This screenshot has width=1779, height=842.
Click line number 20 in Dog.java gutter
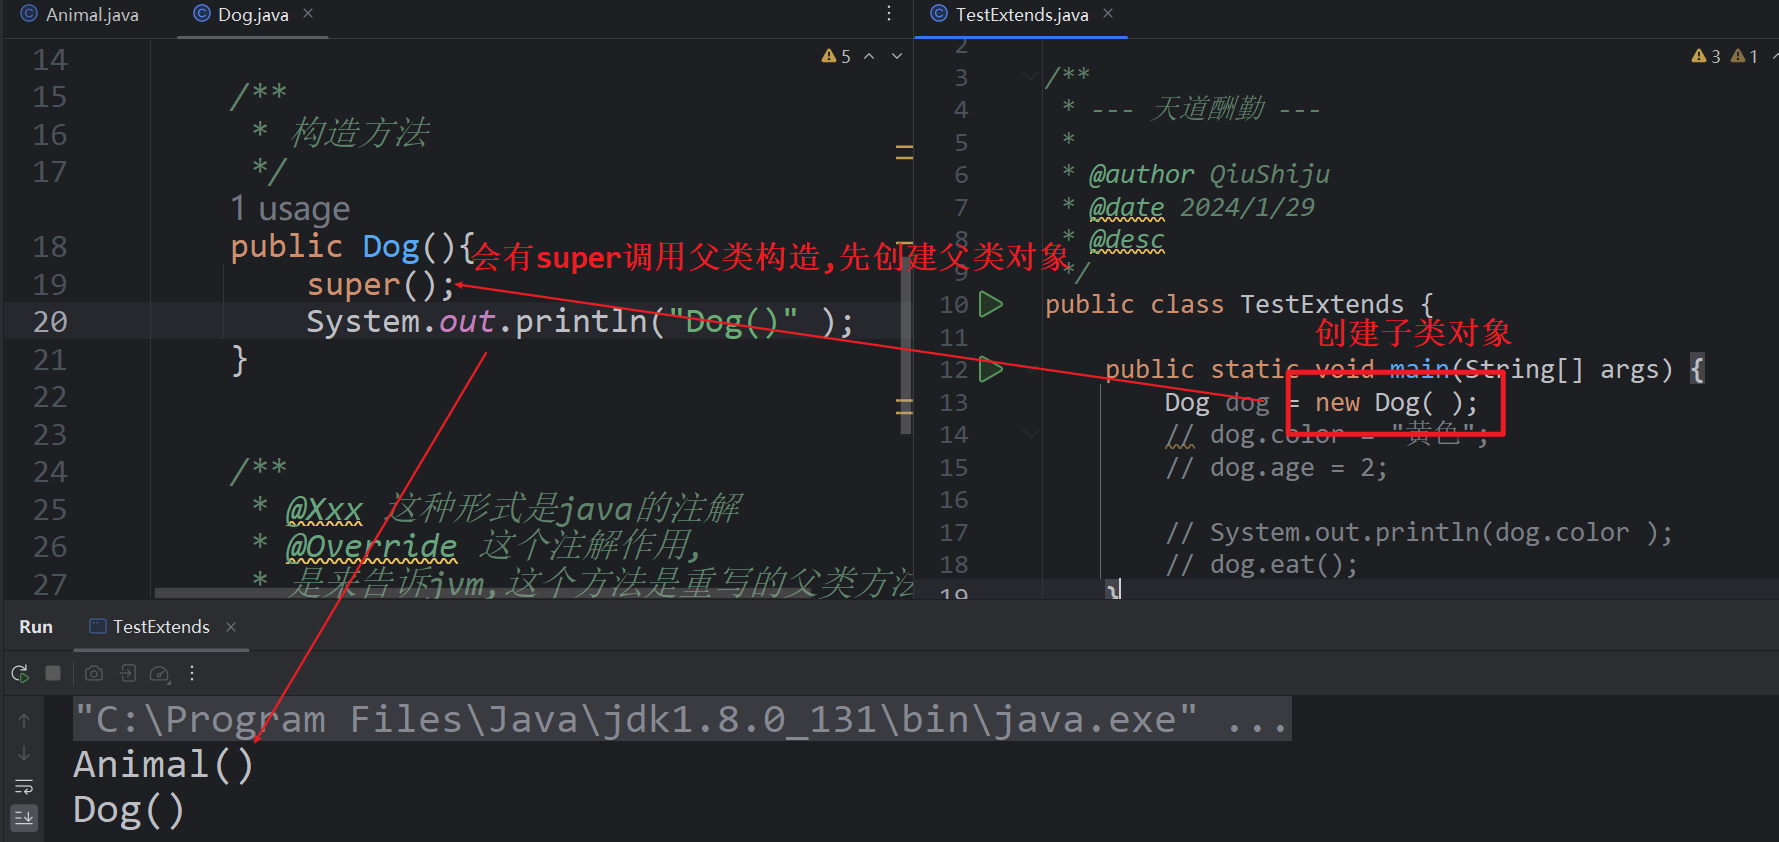[50, 322]
